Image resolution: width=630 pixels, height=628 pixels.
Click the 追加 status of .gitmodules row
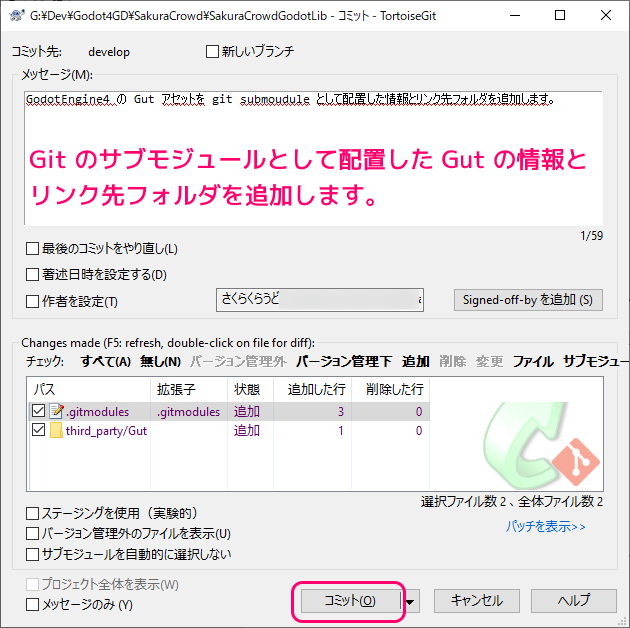coord(247,411)
